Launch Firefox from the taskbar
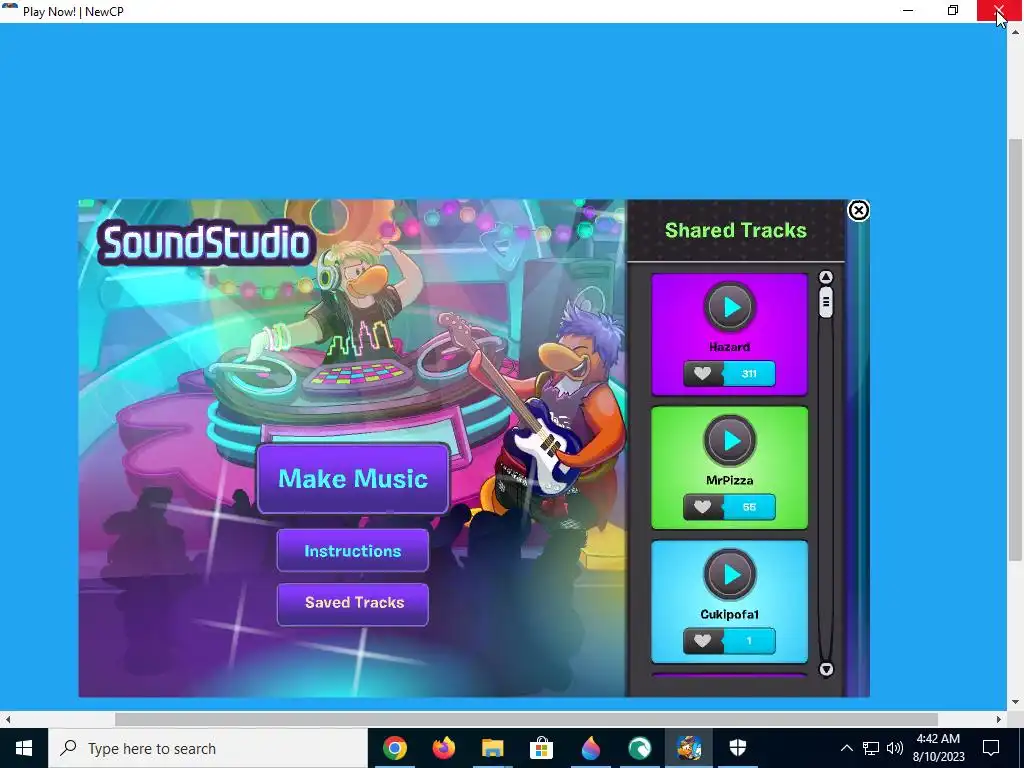The image size is (1024, 768). [443, 748]
